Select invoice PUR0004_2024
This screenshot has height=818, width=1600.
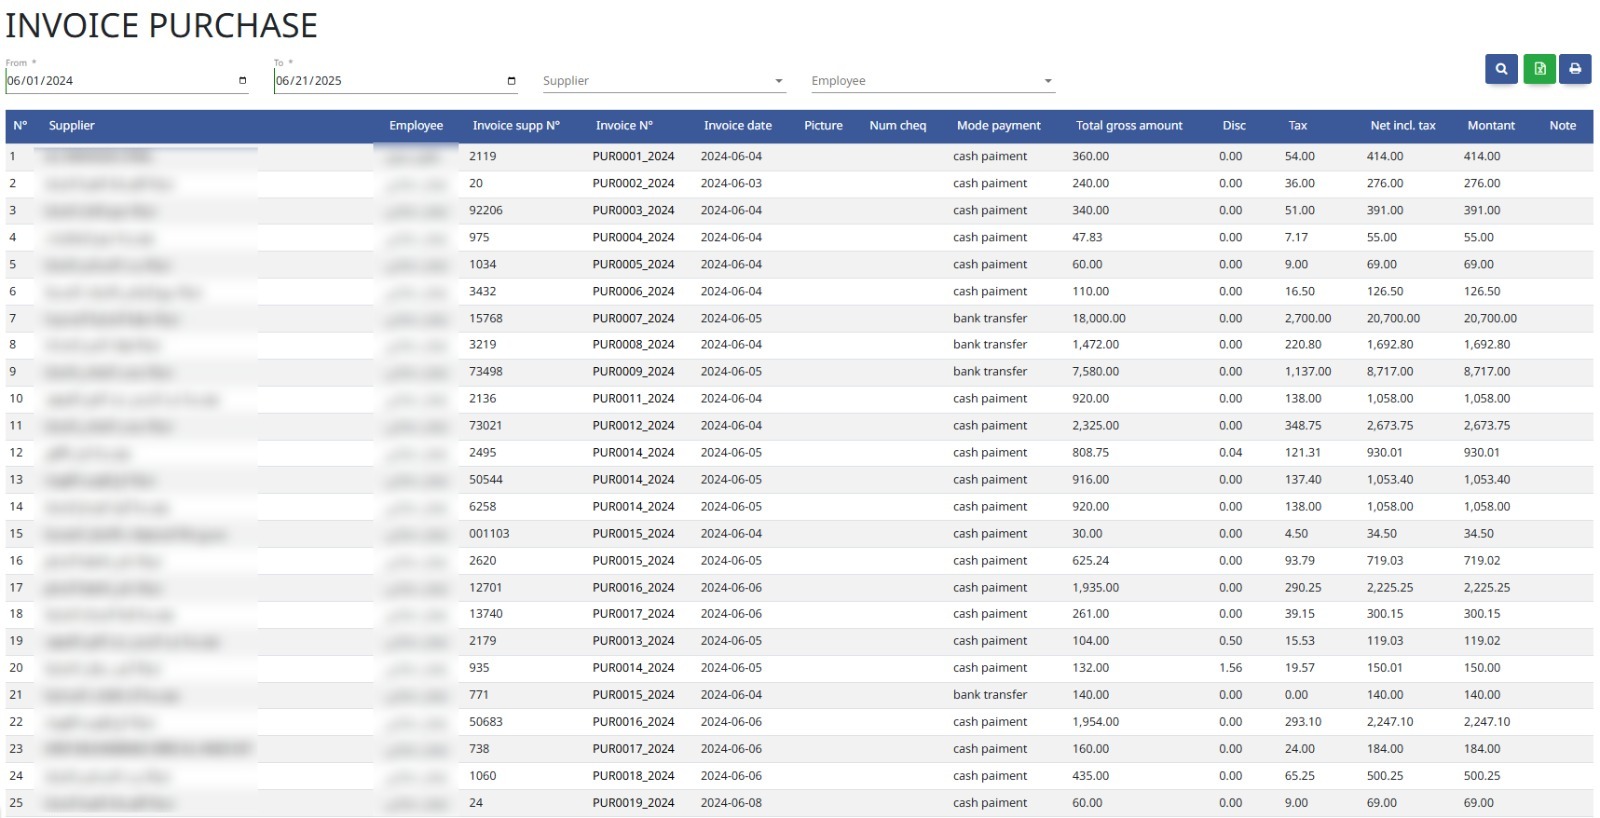(633, 238)
